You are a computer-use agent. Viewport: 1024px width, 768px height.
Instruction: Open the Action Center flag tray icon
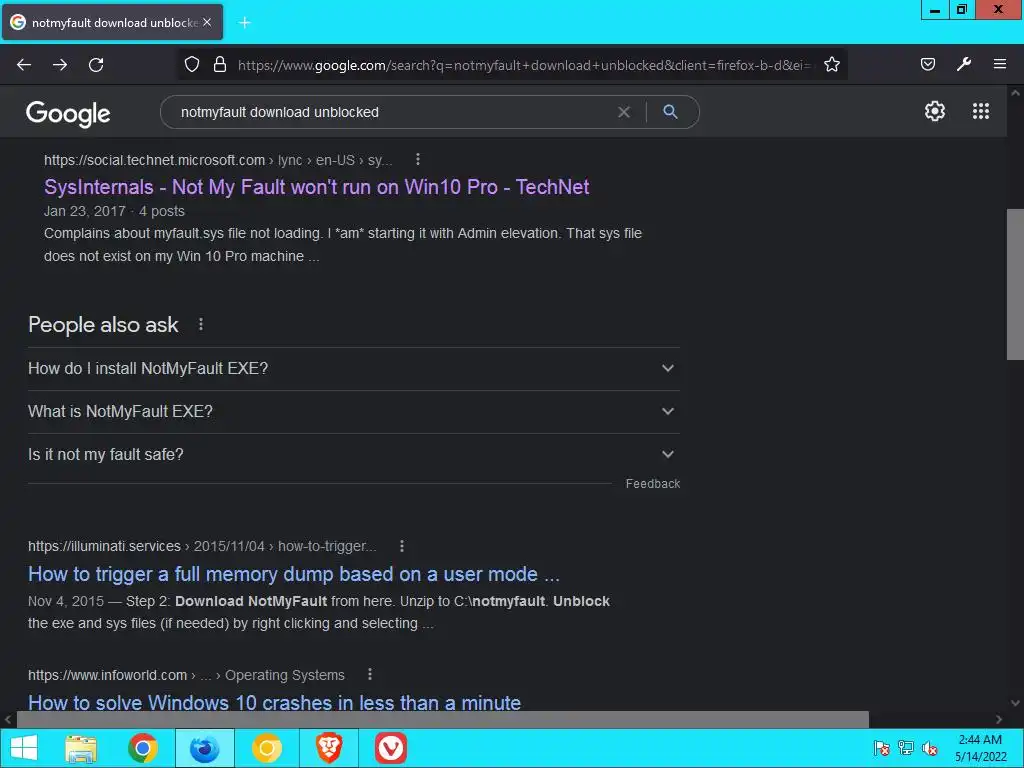click(882, 748)
